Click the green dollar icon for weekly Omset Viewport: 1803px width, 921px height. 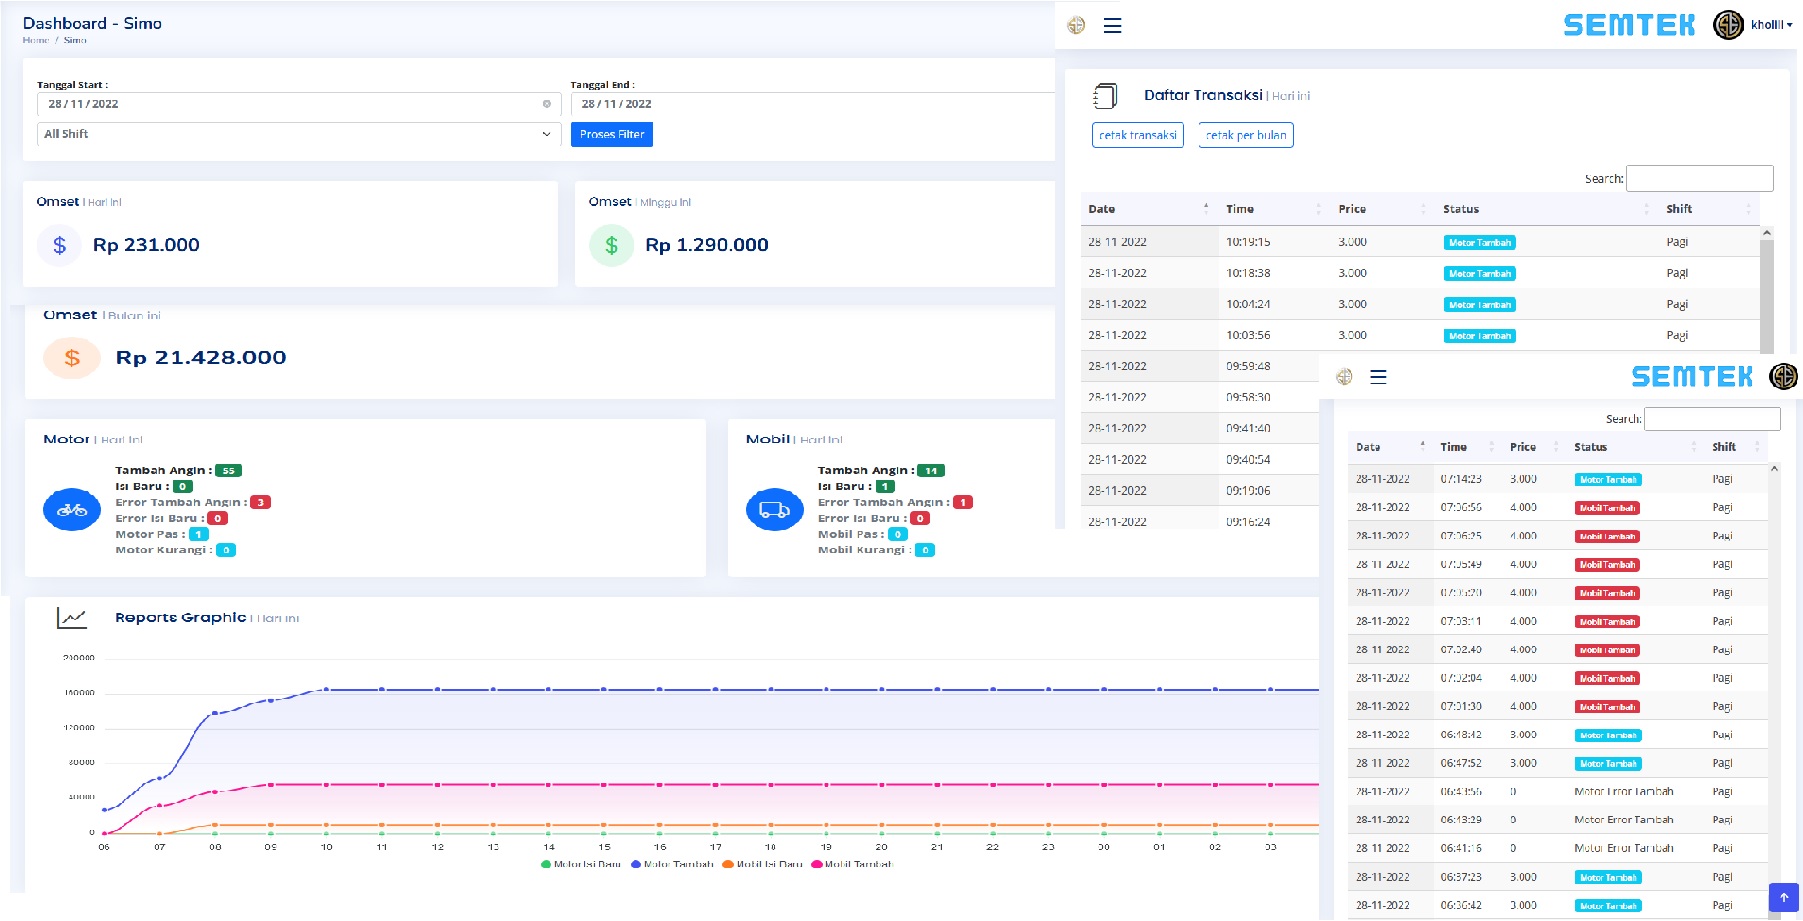[x=611, y=245]
